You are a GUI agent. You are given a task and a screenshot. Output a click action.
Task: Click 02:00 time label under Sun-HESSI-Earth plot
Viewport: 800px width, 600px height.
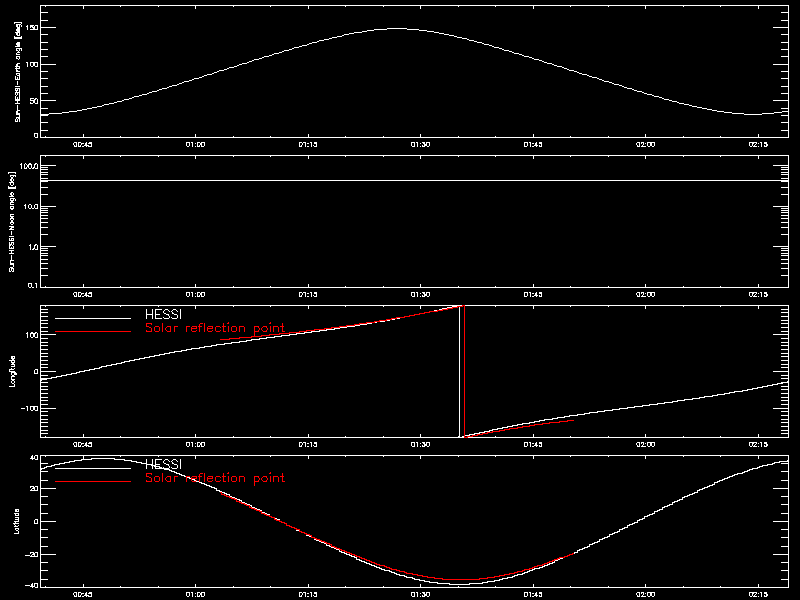(x=645, y=145)
